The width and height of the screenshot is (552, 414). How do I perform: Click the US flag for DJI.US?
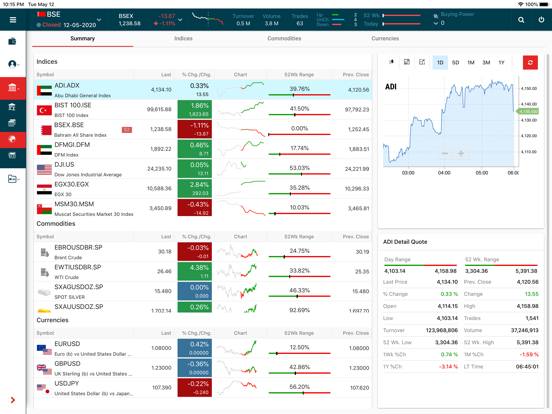pyautogui.click(x=44, y=170)
